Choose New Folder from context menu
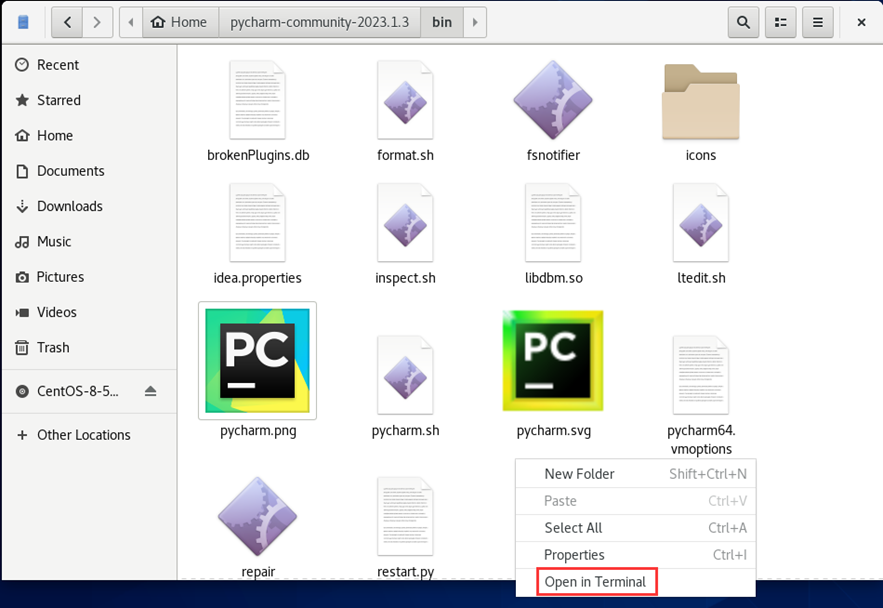The image size is (883, 608). [x=636, y=474]
